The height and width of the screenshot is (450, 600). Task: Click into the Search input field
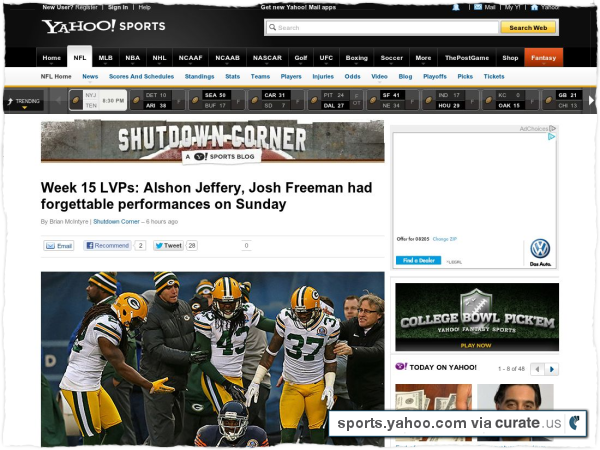tap(383, 28)
